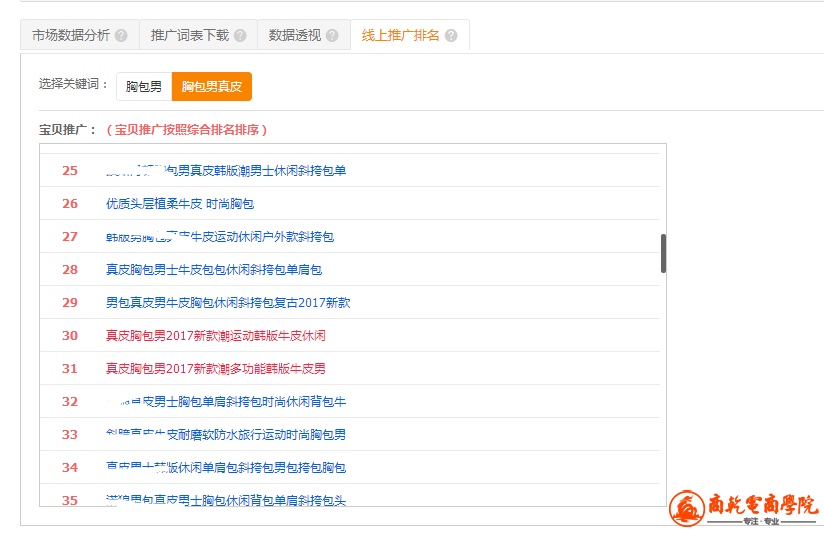
Task: Choose keyword 胸包男
Action: 144,86
